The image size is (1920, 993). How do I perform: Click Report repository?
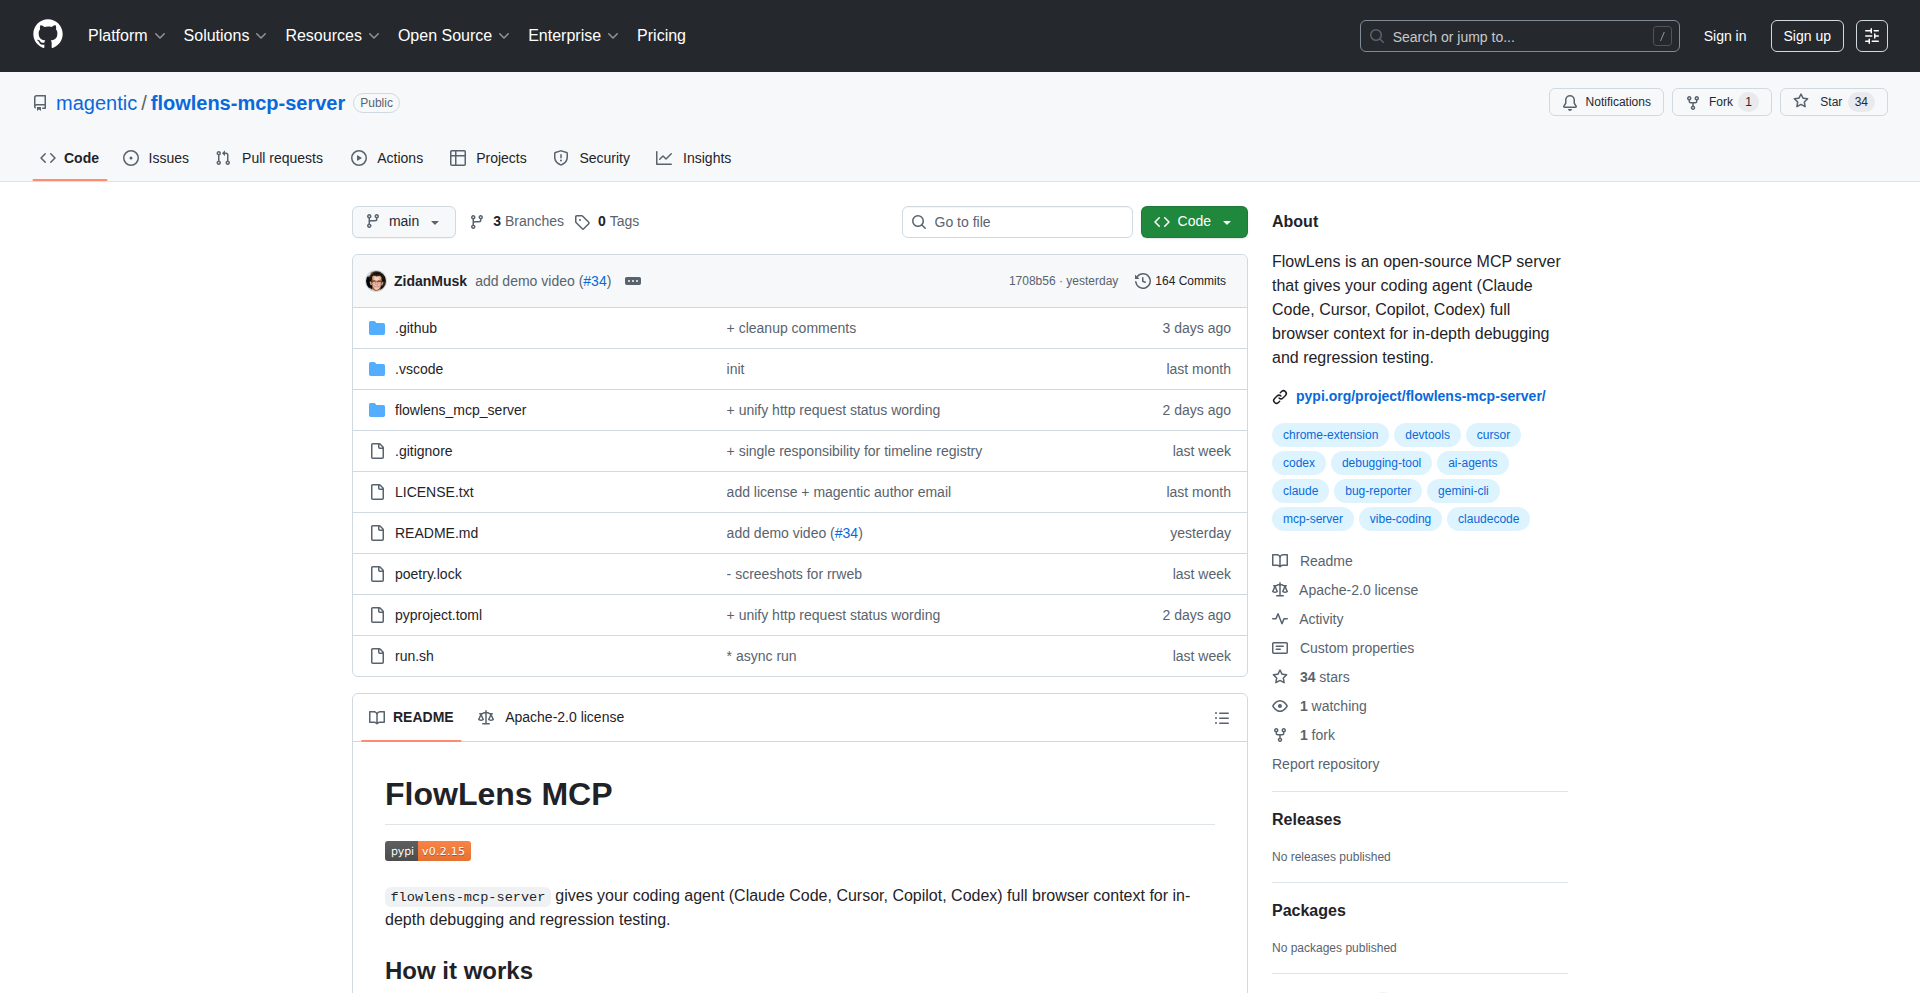click(x=1325, y=763)
